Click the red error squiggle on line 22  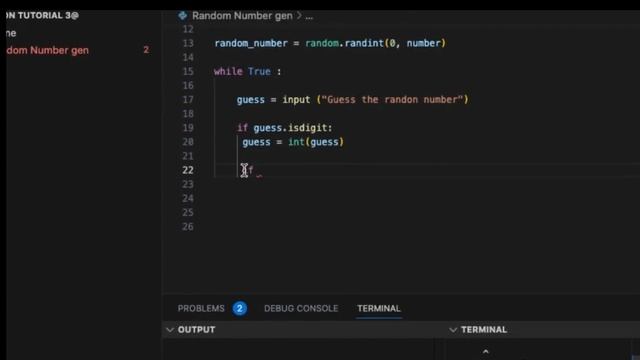click(x=259, y=176)
